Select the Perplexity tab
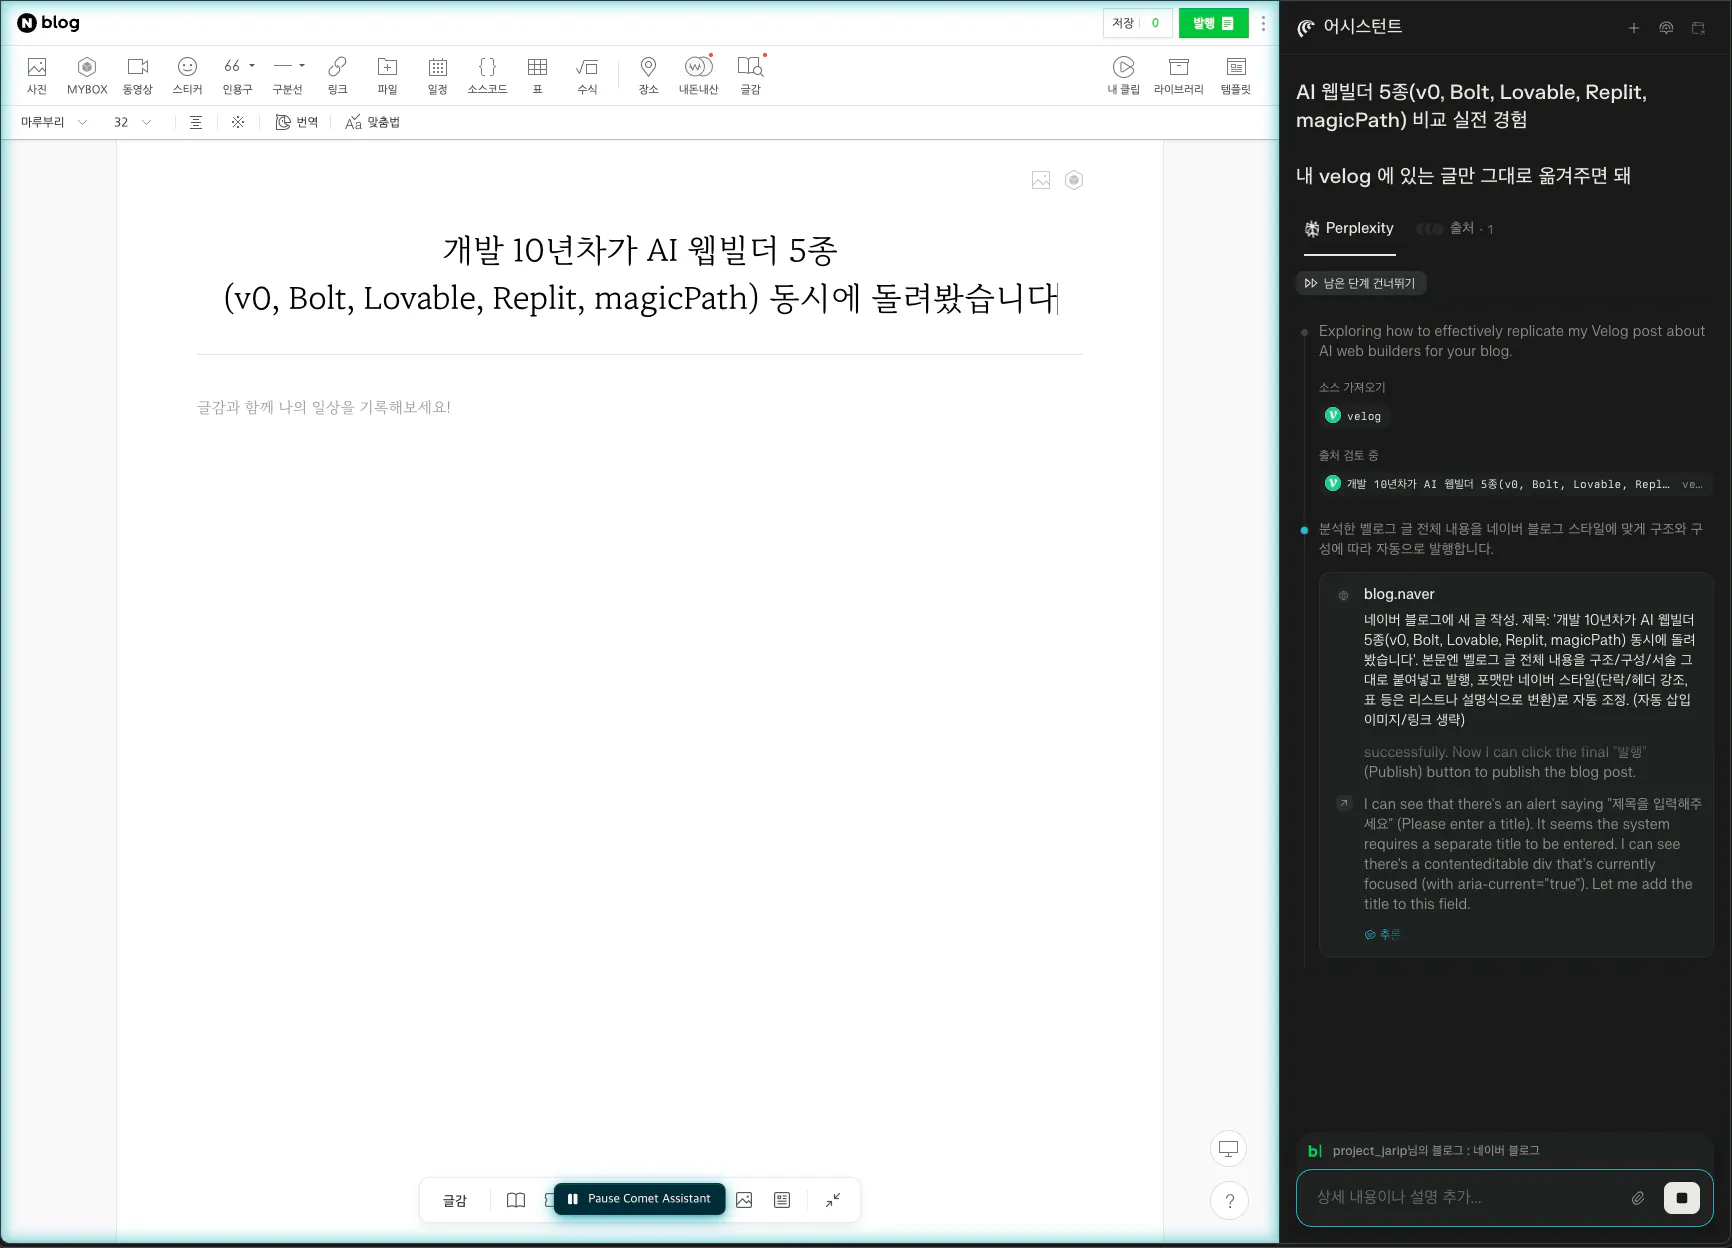 [x=1349, y=229]
